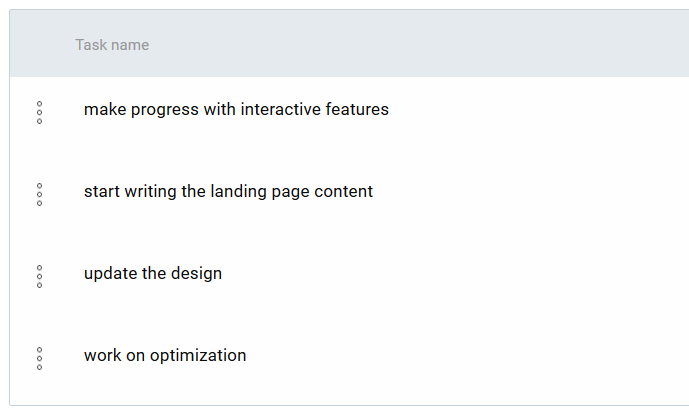Open the 'work on optimization' task
689x418 pixels.
[x=165, y=356]
